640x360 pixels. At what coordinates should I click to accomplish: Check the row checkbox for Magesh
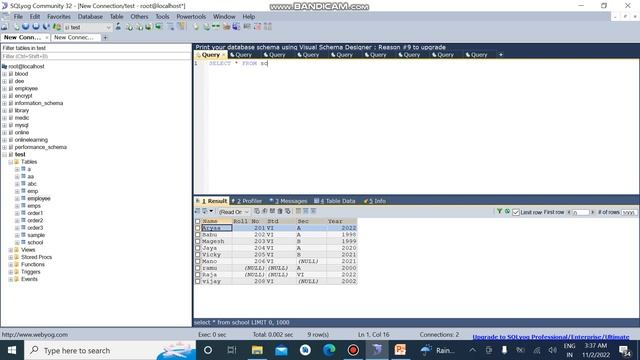pyautogui.click(x=198, y=241)
